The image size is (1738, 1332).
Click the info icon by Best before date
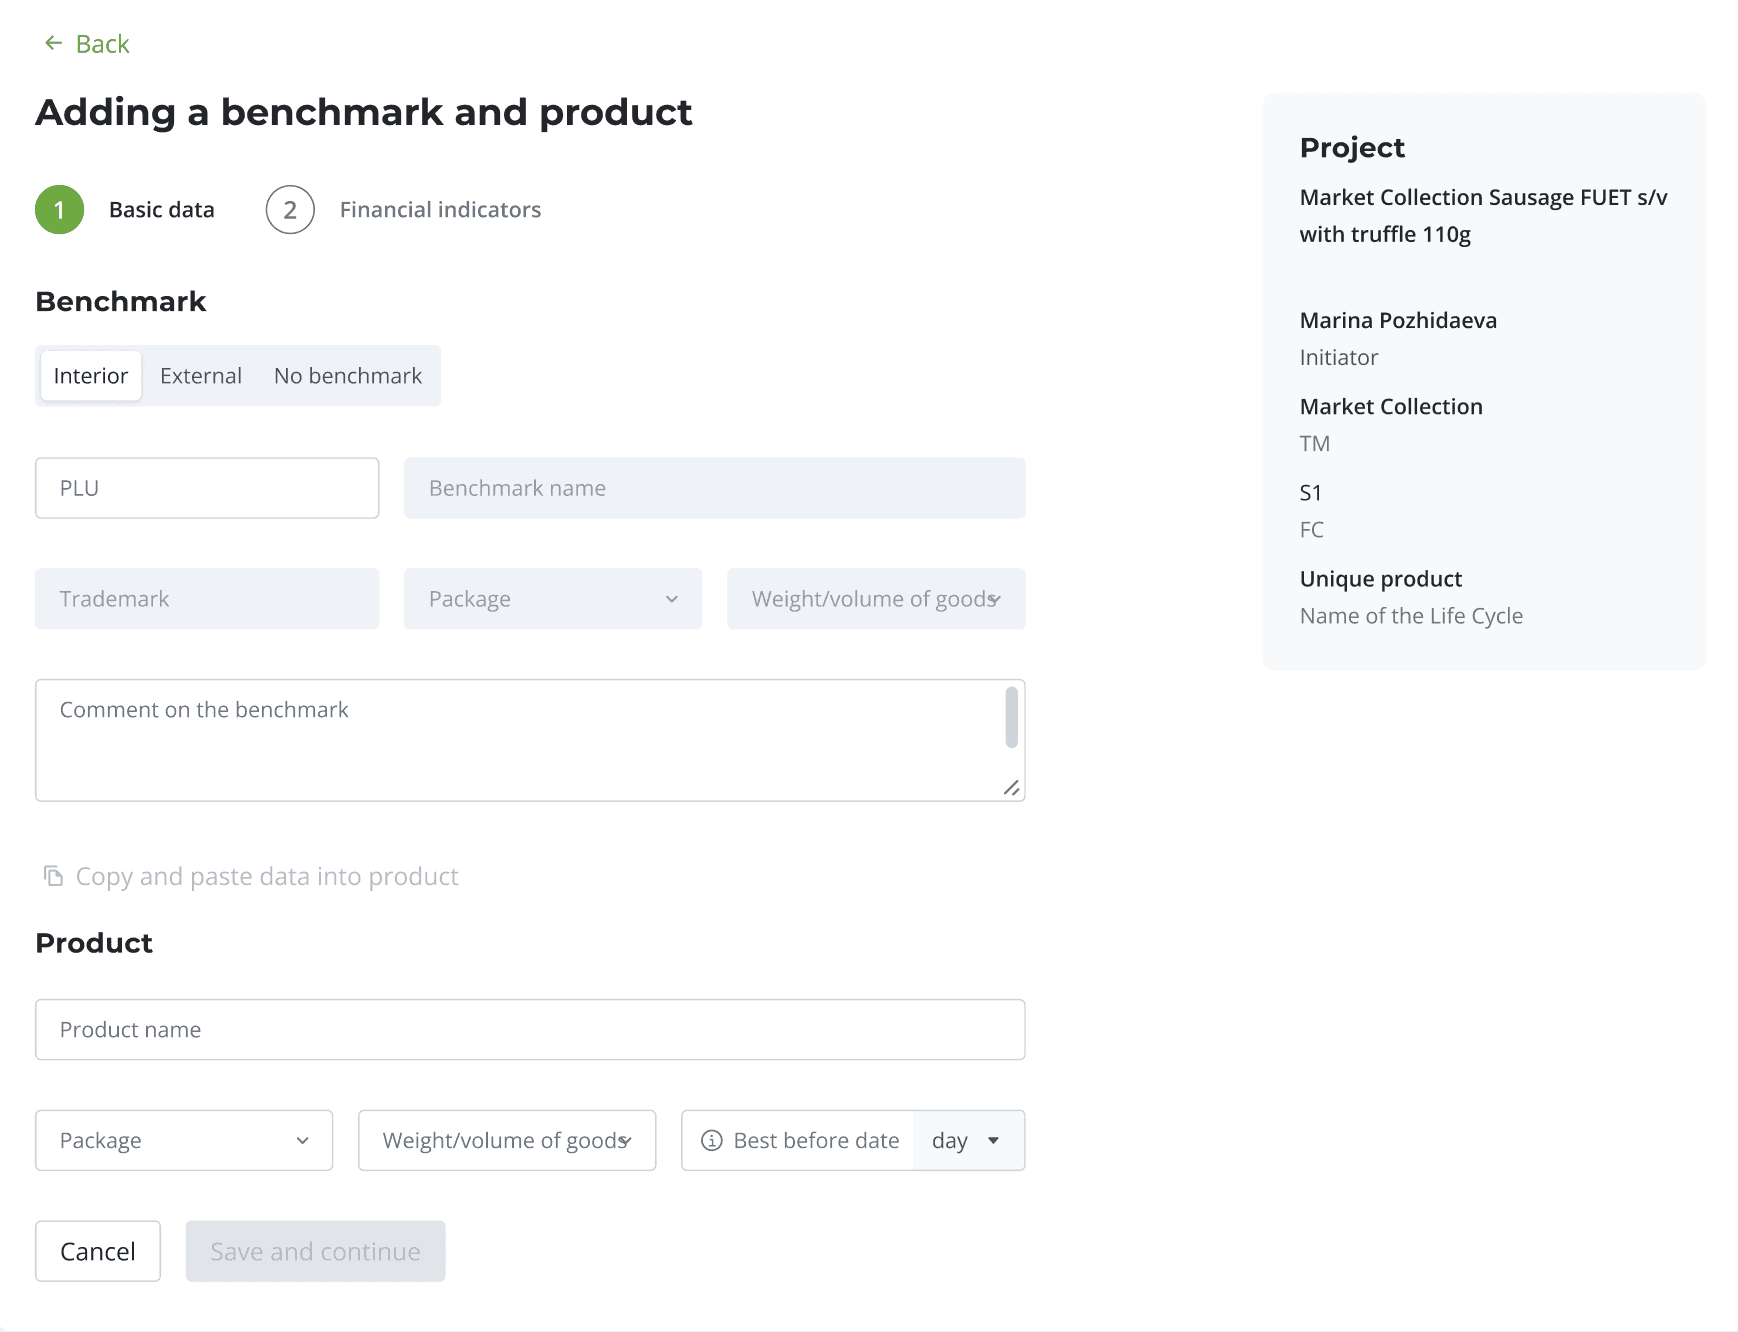pos(712,1140)
